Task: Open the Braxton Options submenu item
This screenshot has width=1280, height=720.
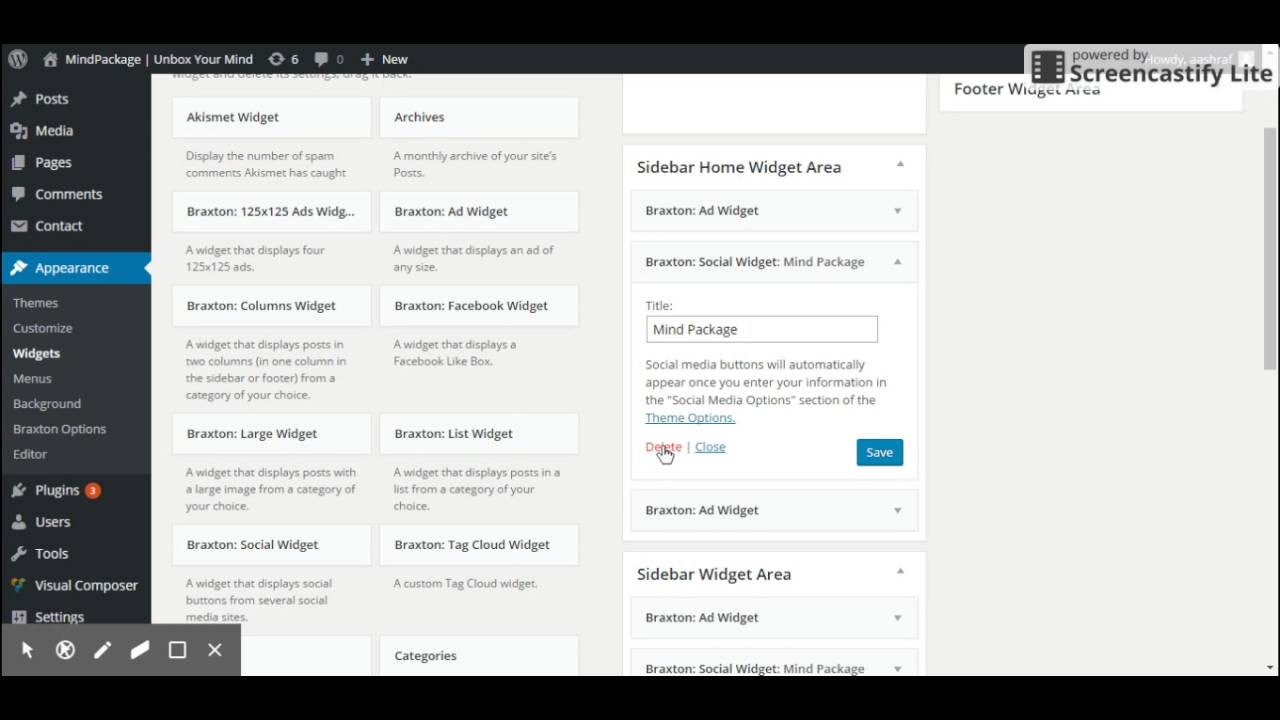Action: tap(59, 429)
